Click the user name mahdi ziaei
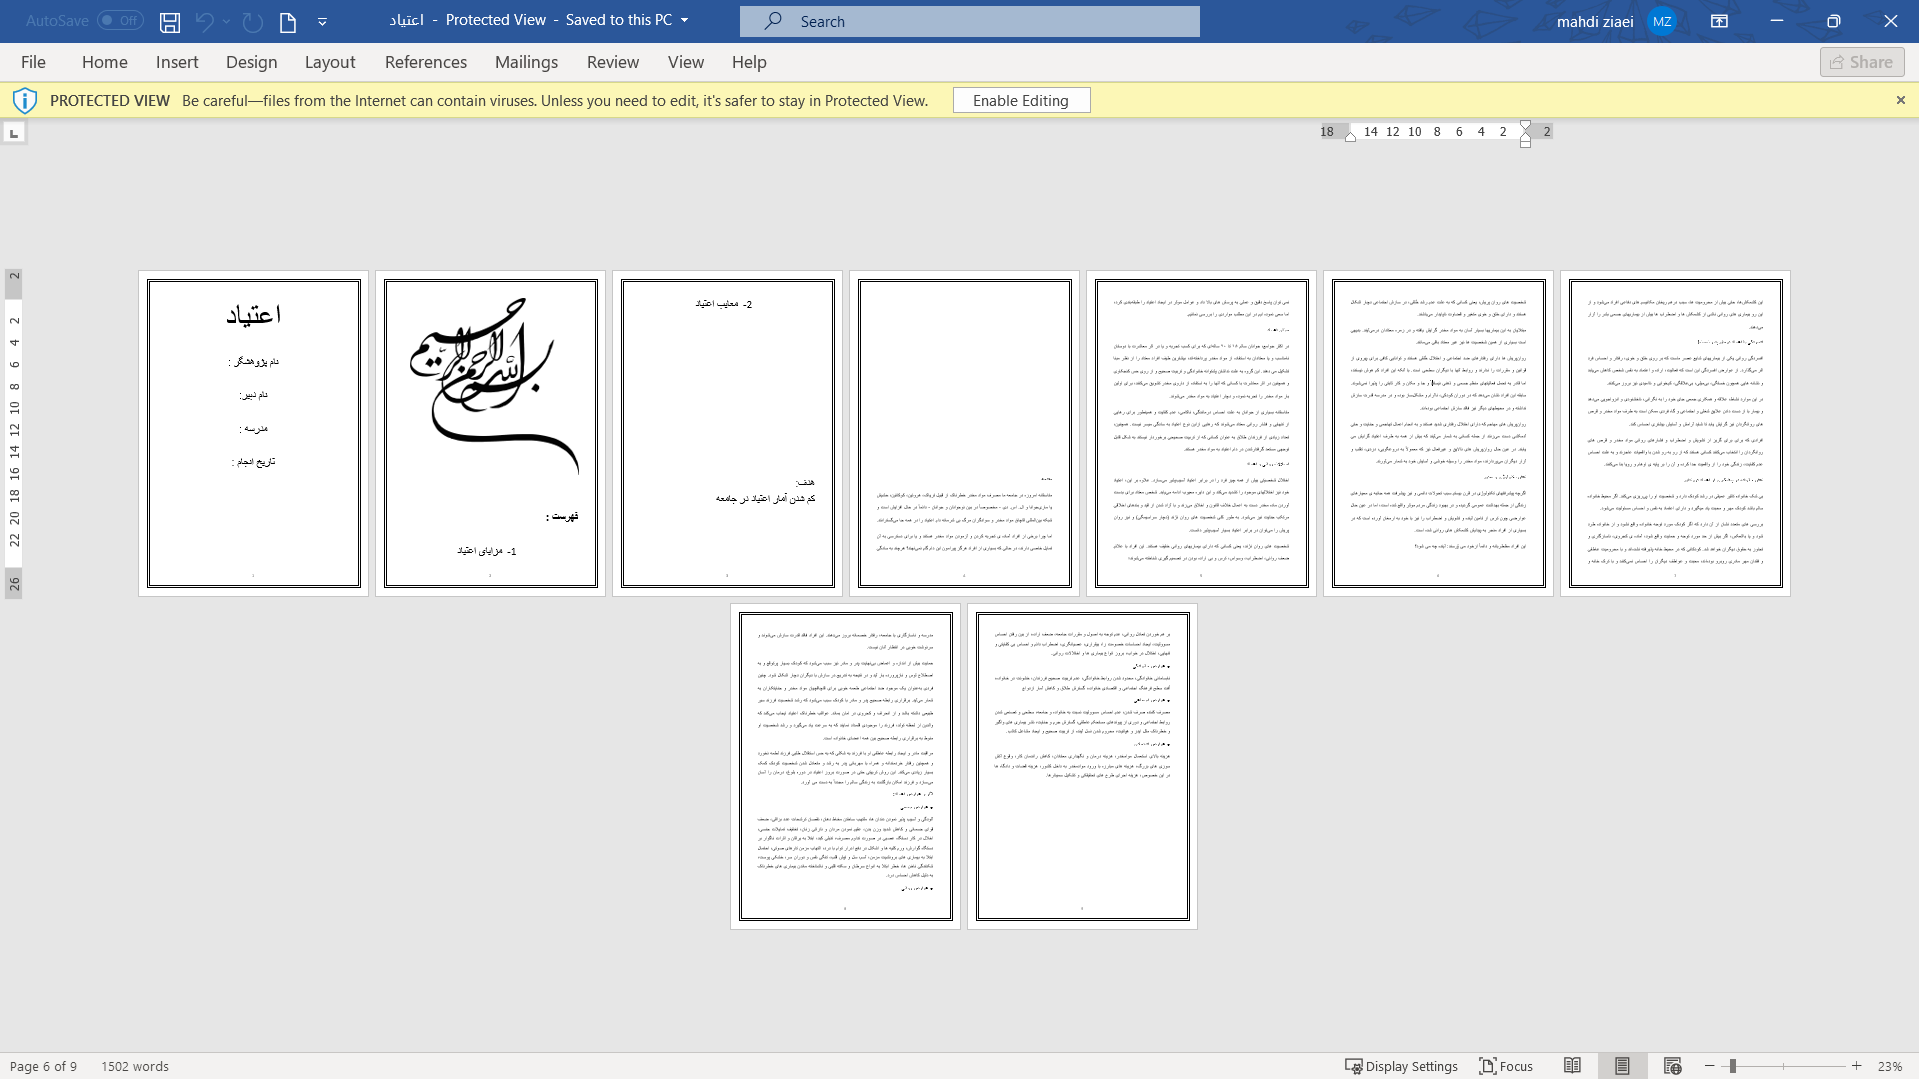 pyautogui.click(x=1595, y=21)
